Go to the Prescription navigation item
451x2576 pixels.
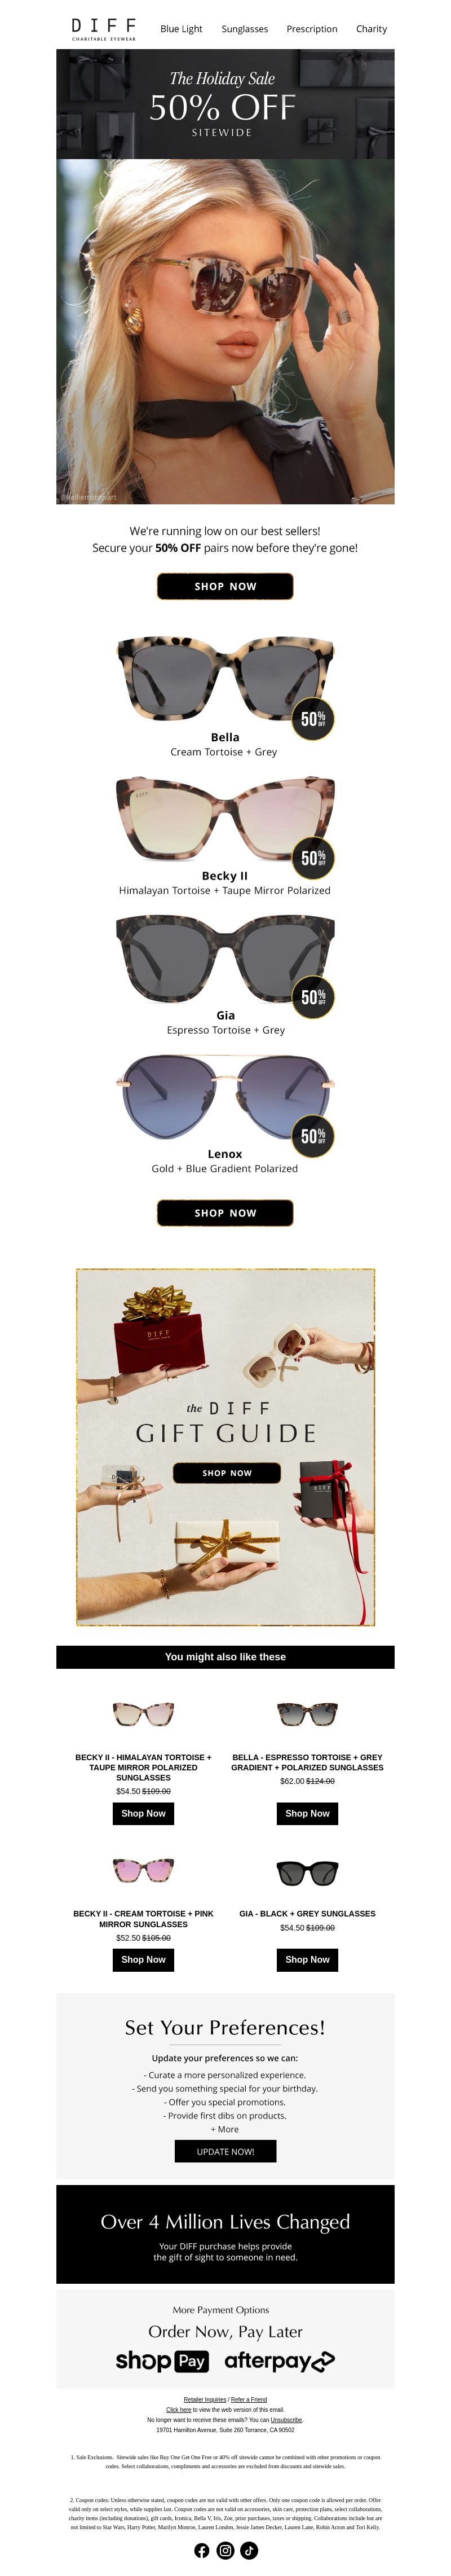tap(312, 29)
